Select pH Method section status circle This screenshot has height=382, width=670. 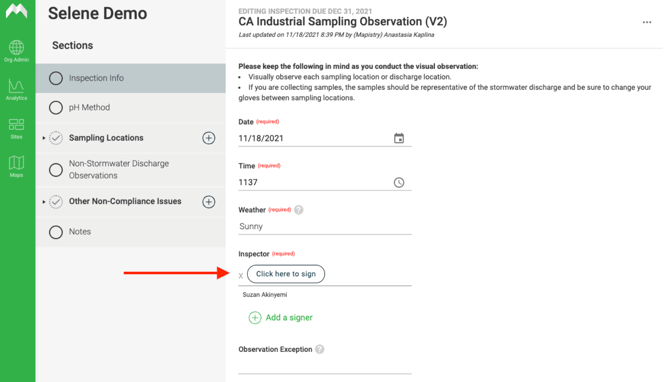pyautogui.click(x=56, y=107)
